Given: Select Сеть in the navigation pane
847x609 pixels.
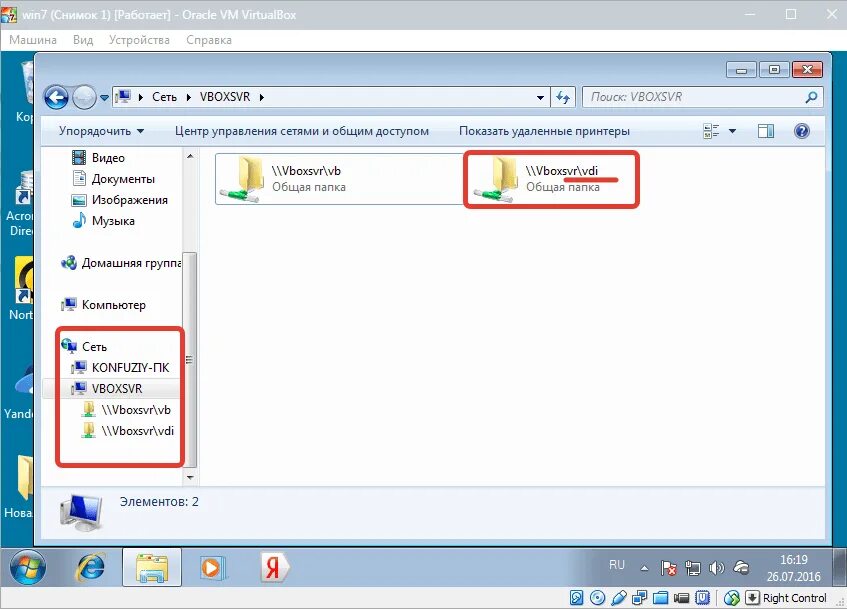Looking at the screenshot, I should pyautogui.click(x=84, y=346).
